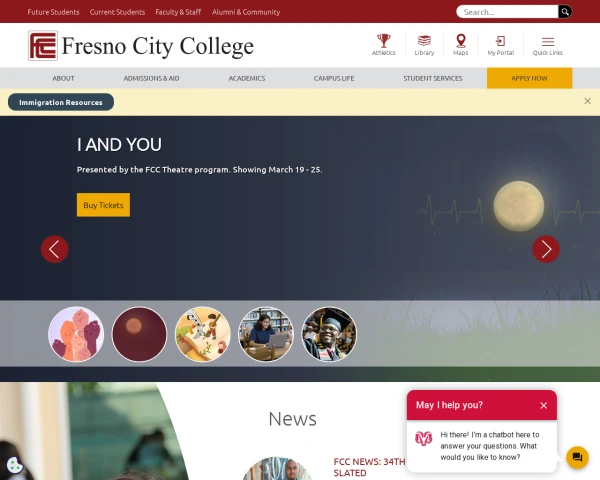Click the Buy Tickets button
The width and height of the screenshot is (600, 480).
[103, 205]
